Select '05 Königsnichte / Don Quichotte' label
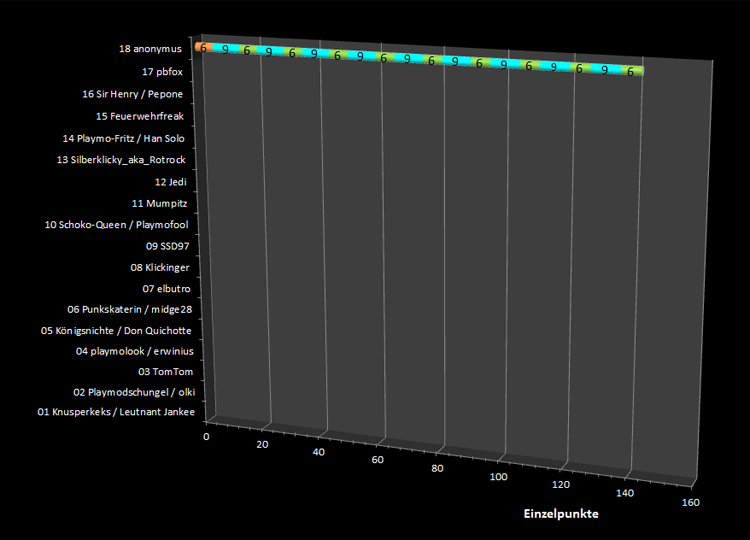The image size is (750, 540). tap(115, 330)
